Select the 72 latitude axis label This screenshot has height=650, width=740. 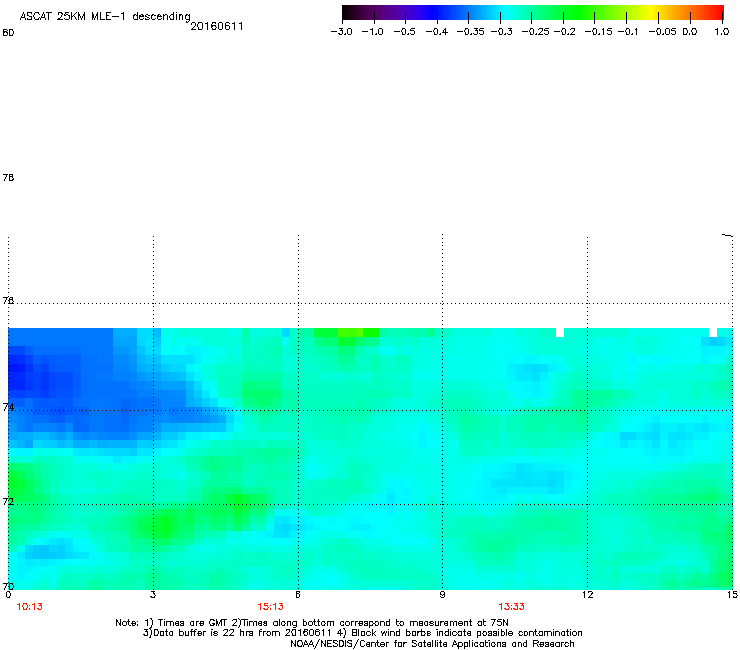(x=8, y=501)
